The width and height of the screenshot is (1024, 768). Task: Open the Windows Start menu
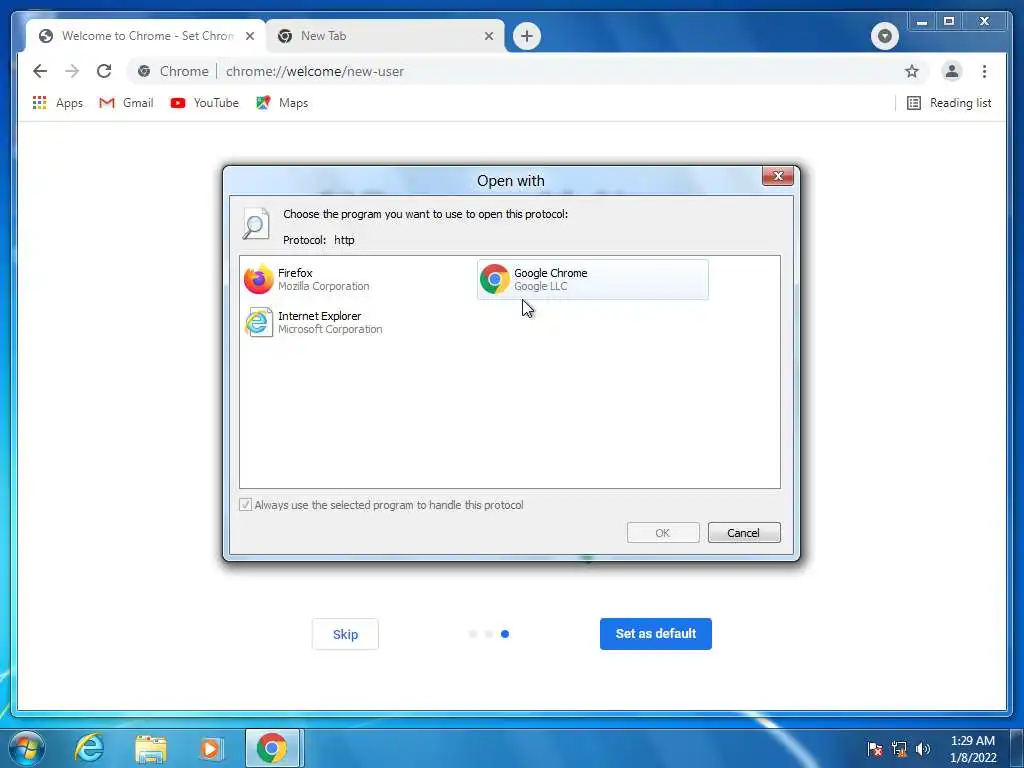click(26, 748)
